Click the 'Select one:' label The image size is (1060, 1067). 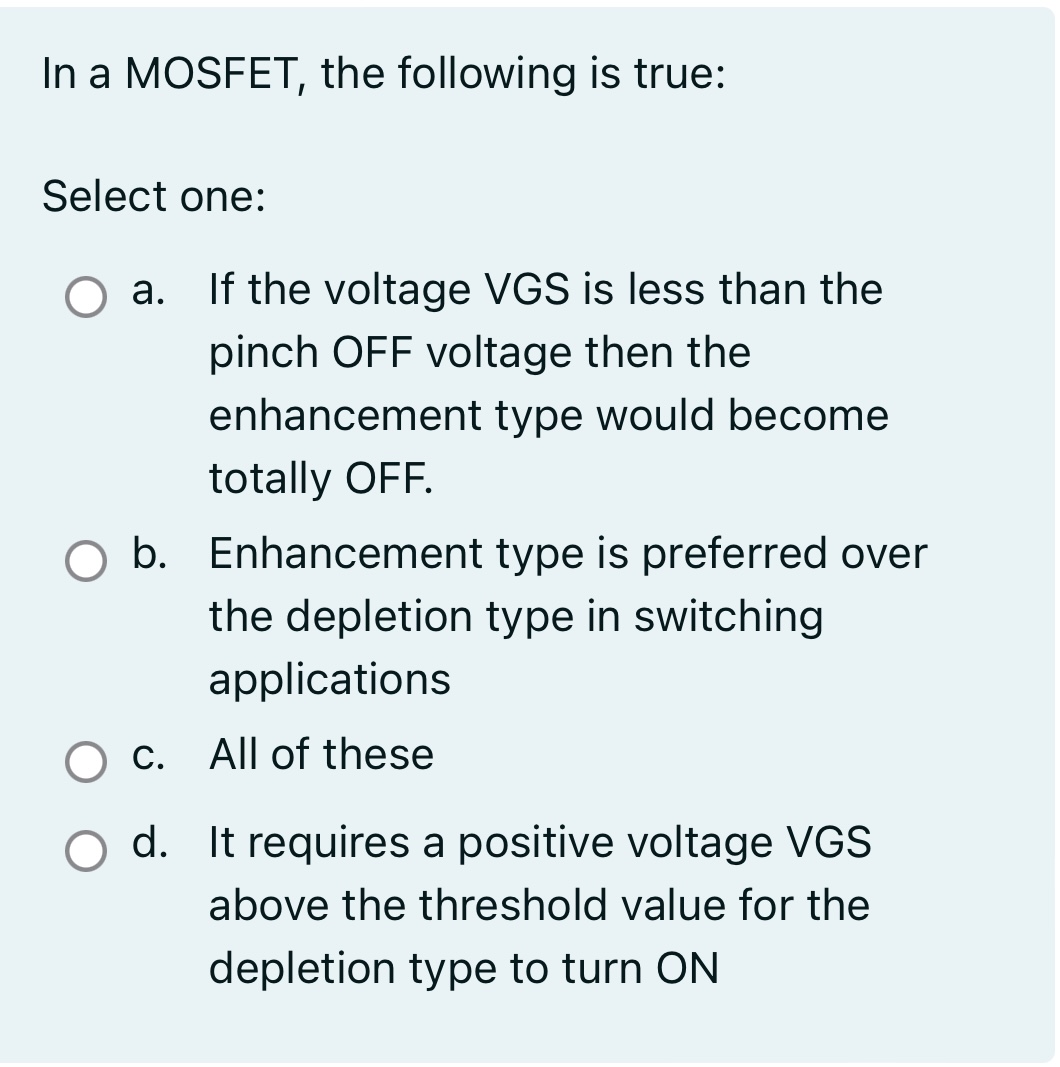[152, 197]
